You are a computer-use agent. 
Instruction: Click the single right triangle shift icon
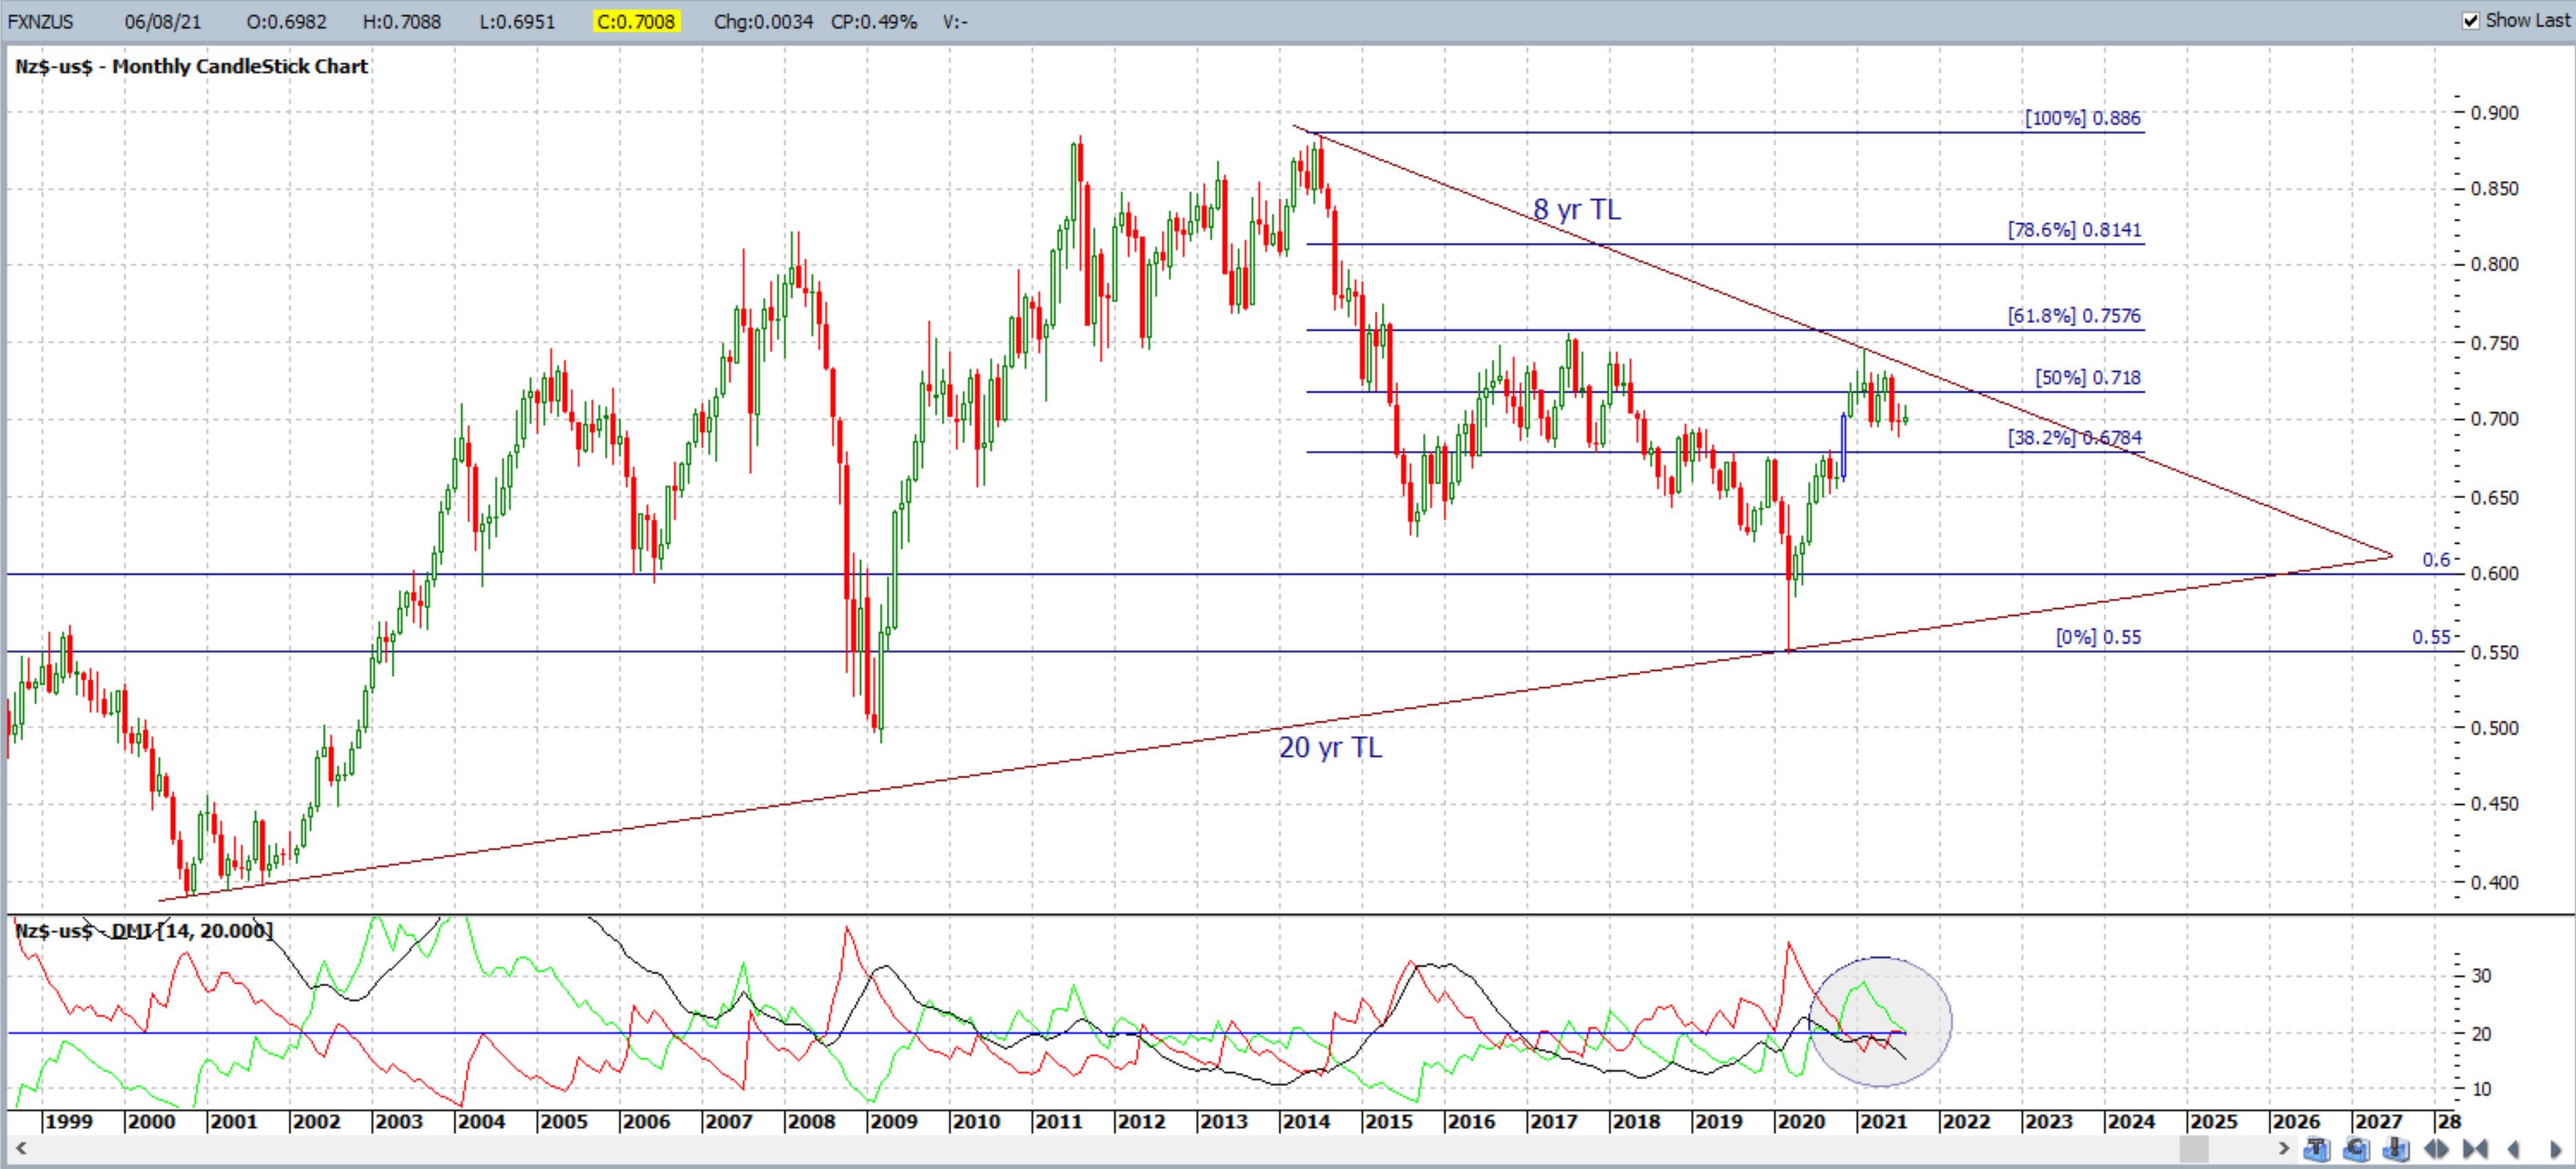click(x=2555, y=1149)
